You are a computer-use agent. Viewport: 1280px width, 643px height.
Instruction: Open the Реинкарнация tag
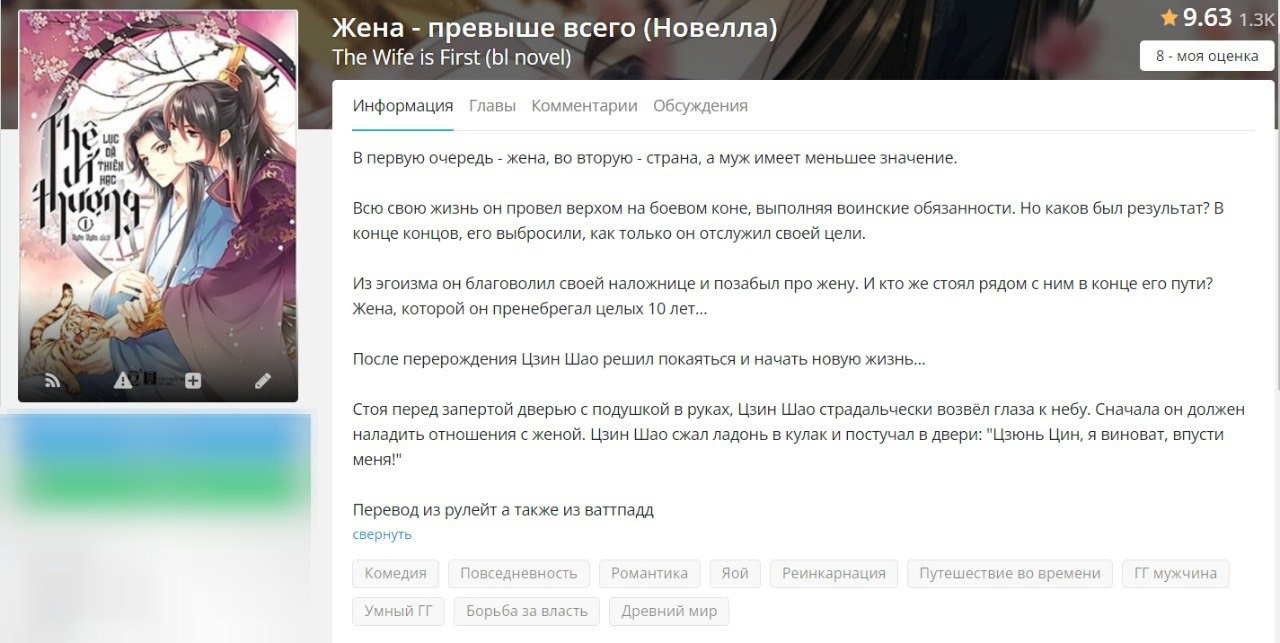click(834, 573)
